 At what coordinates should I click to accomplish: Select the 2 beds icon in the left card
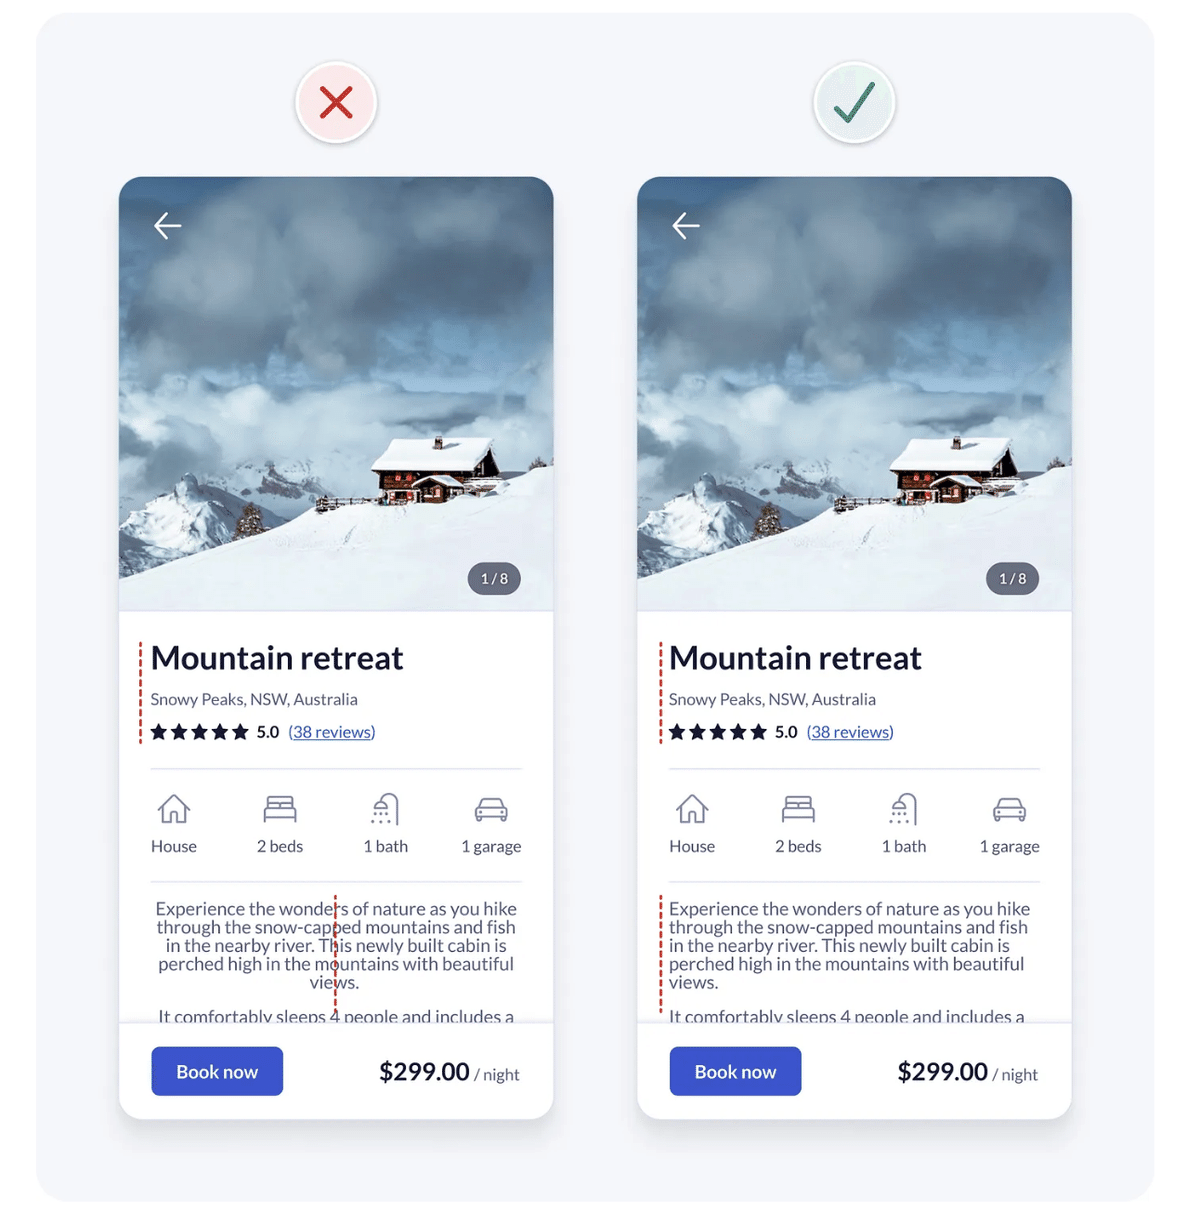coord(280,808)
